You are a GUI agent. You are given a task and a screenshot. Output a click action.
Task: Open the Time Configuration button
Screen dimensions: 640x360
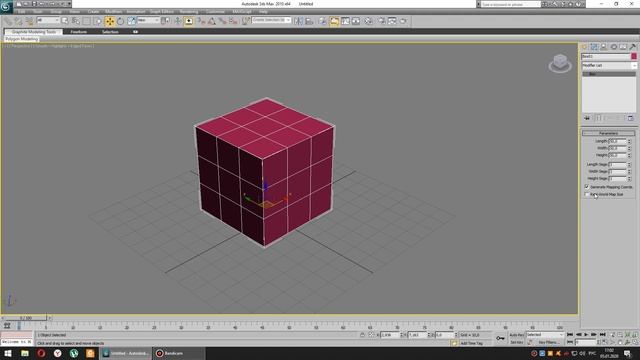605,342
